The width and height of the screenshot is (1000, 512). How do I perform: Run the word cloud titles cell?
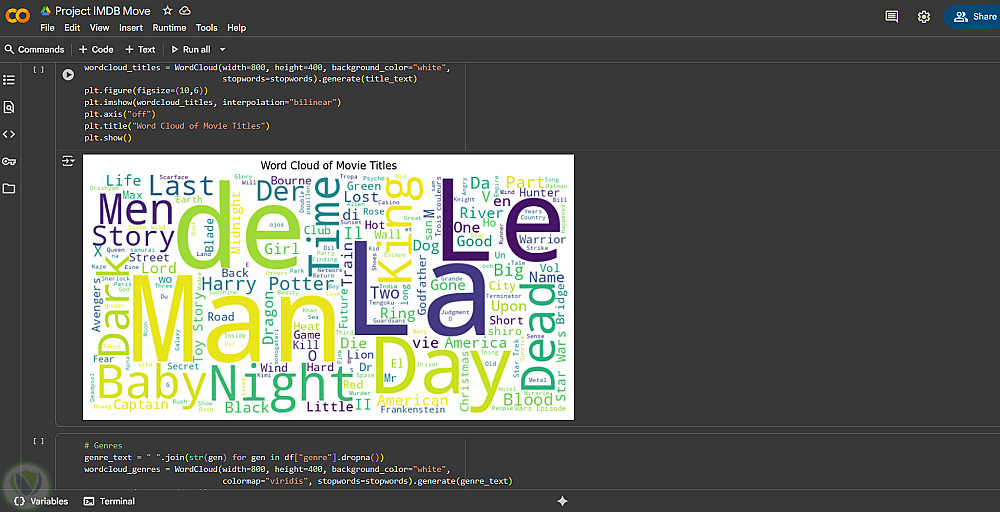tap(68, 75)
